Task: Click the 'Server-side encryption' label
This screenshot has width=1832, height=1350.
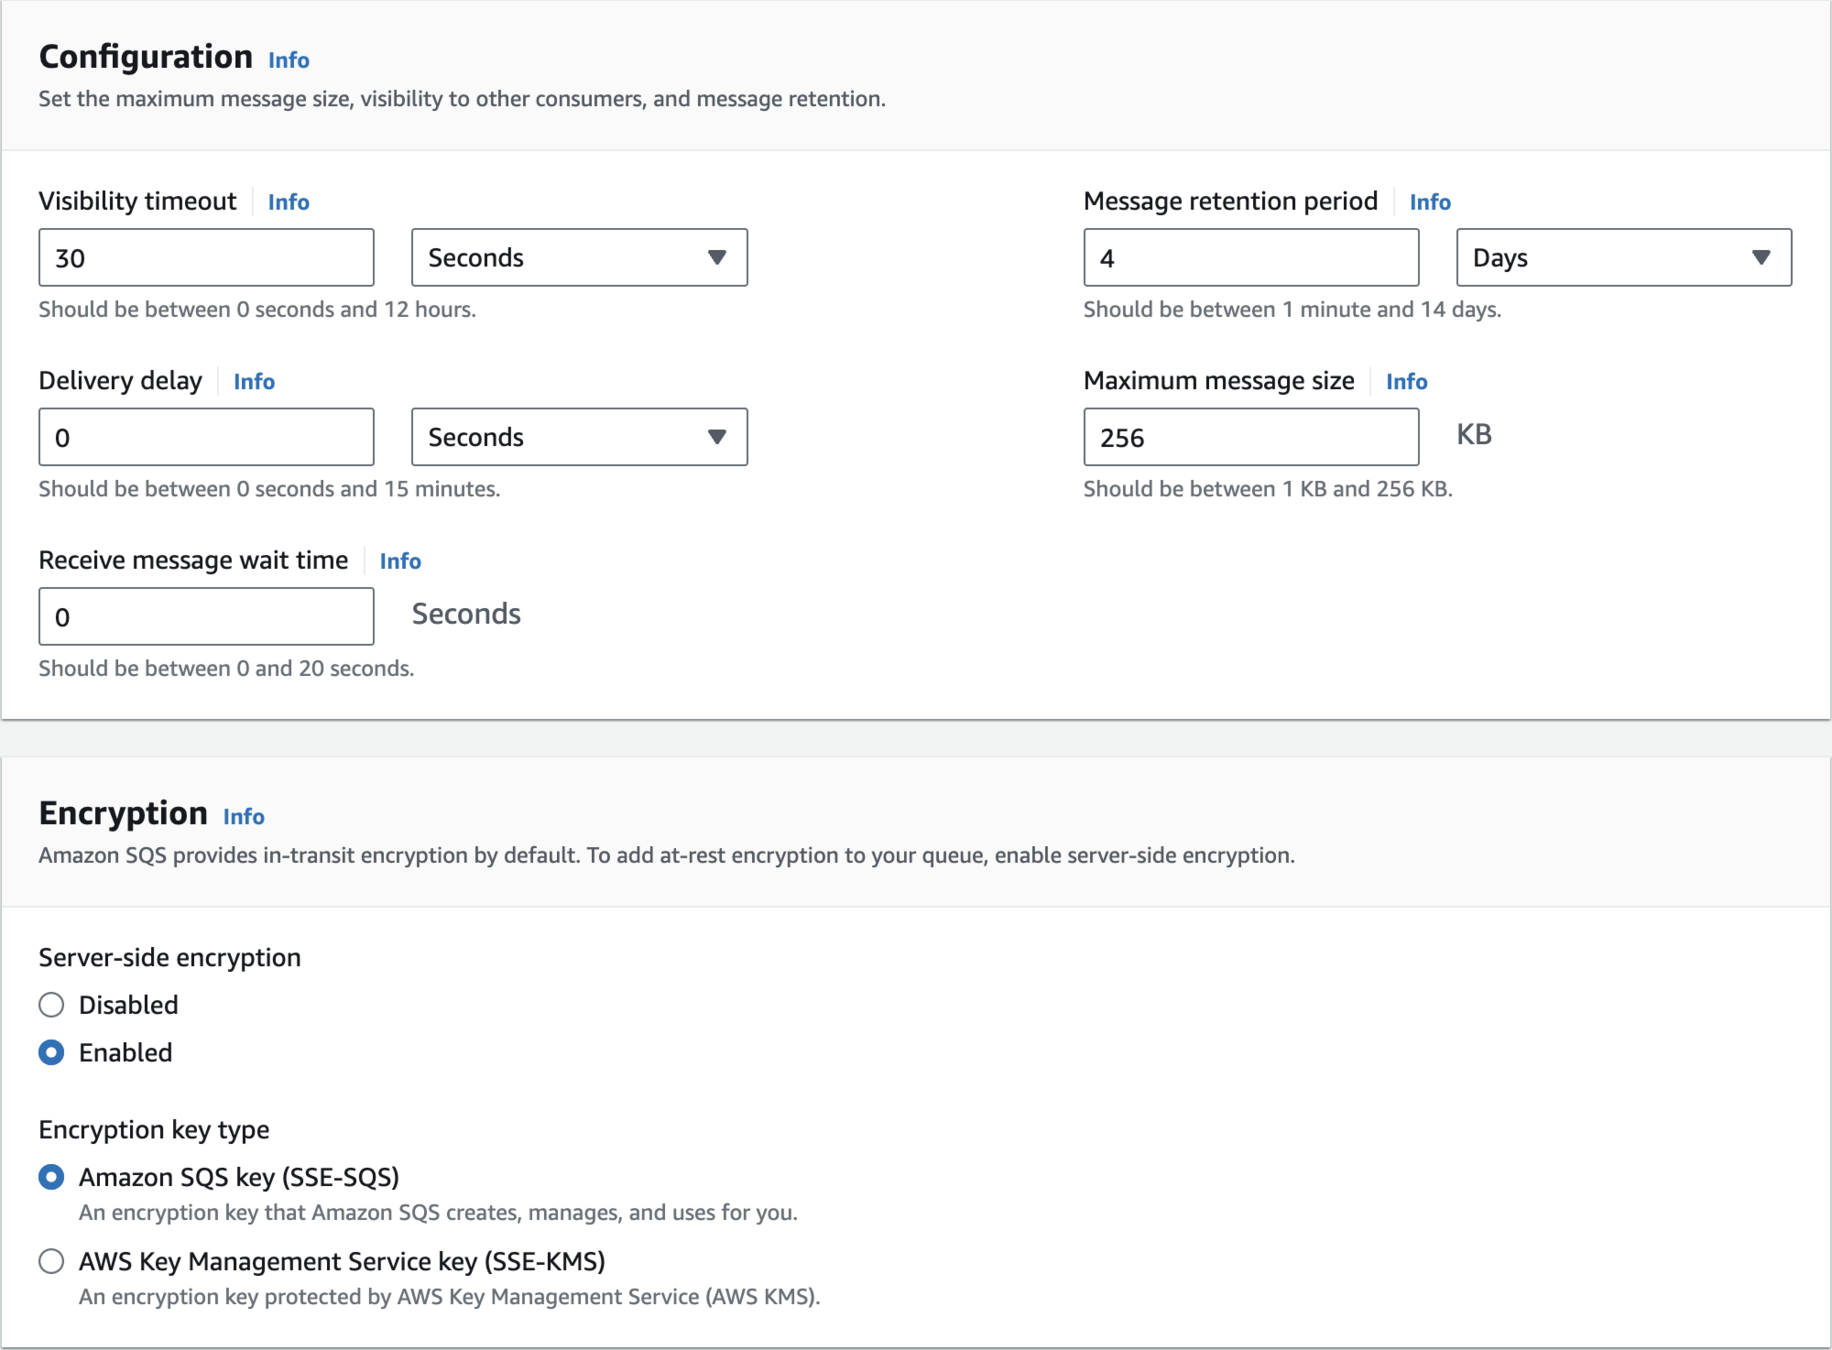Action: coord(170,958)
